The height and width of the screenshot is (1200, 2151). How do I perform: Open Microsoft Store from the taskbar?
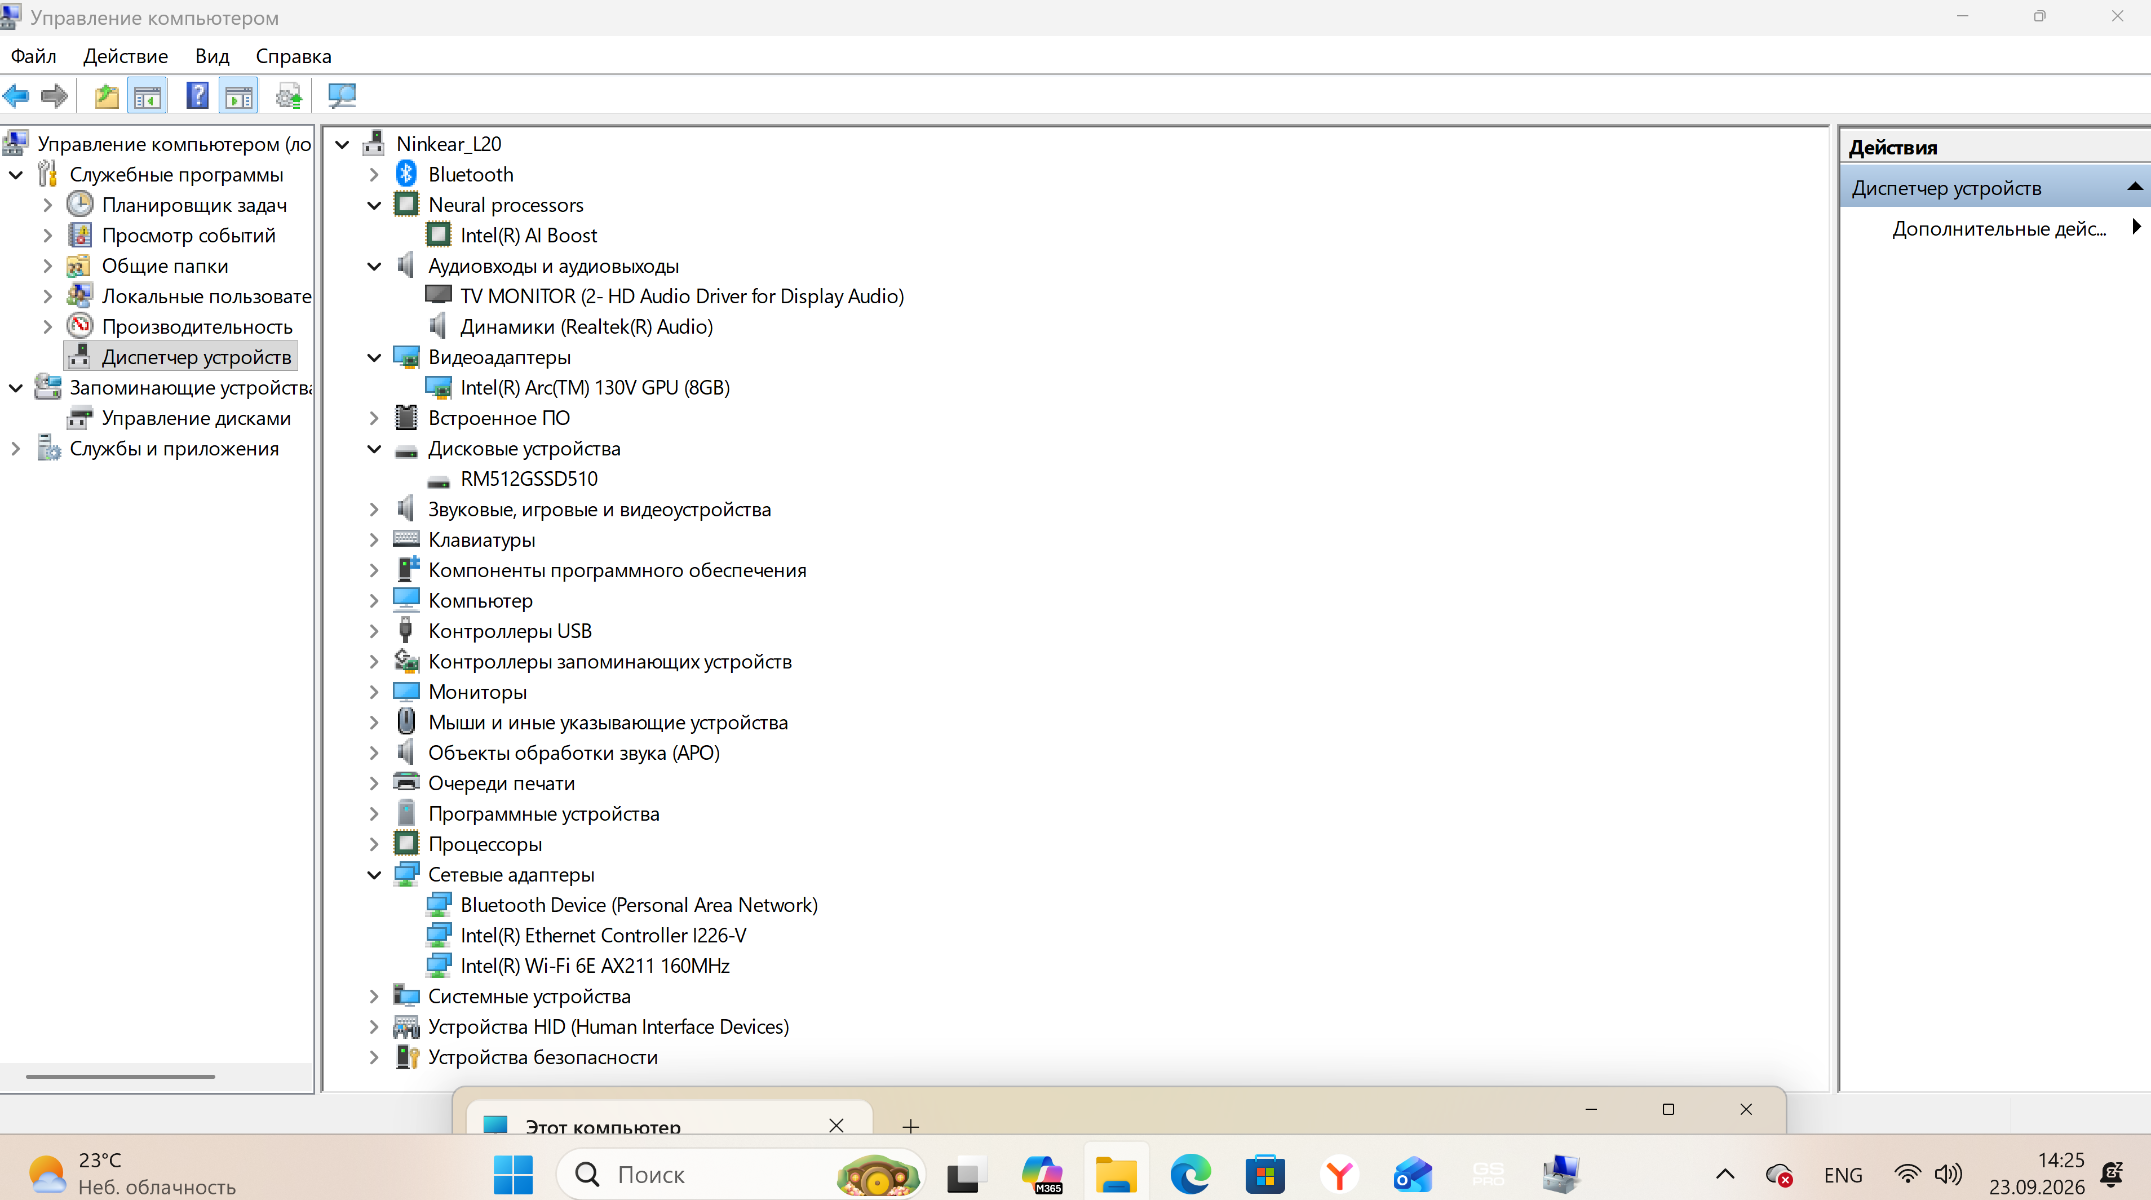[1265, 1174]
